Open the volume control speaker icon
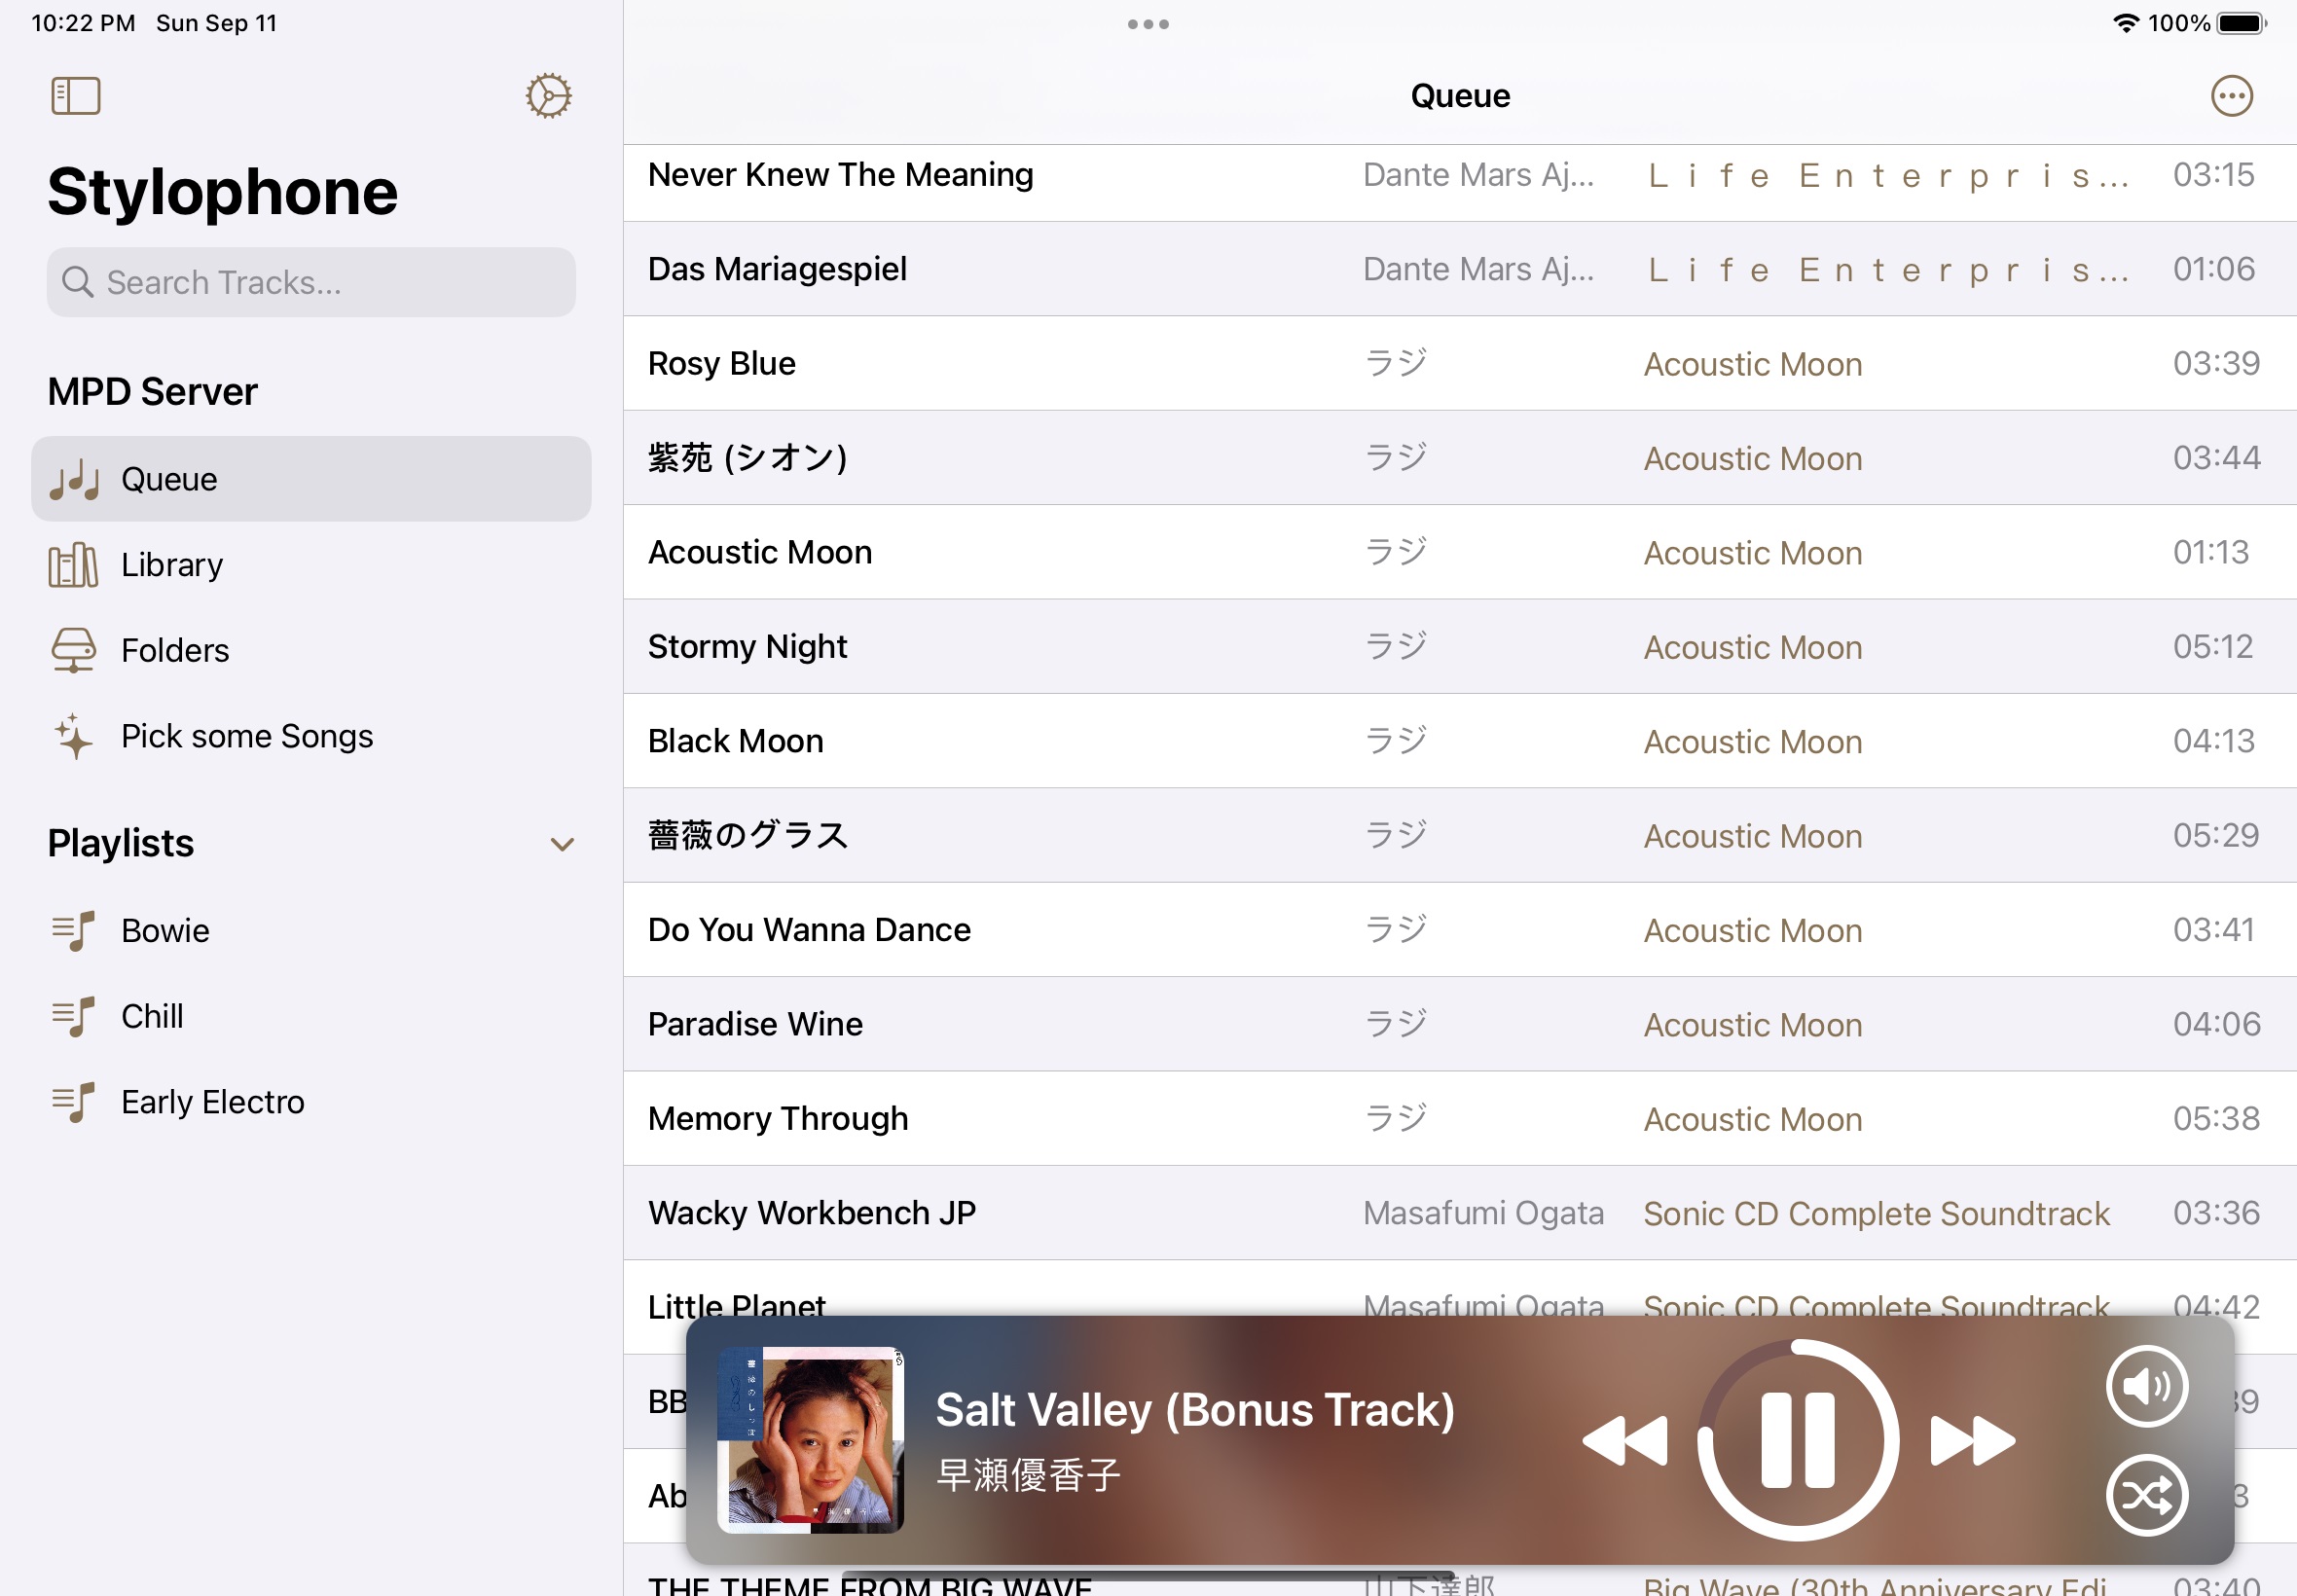The width and height of the screenshot is (2297, 1596). click(x=2146, y=1386)
